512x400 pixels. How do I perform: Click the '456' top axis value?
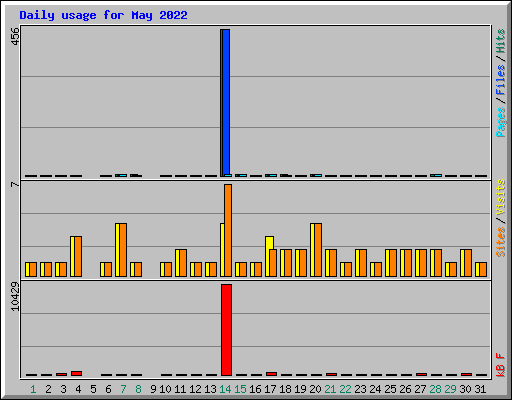pyautogui.click(x=15, y=36)
